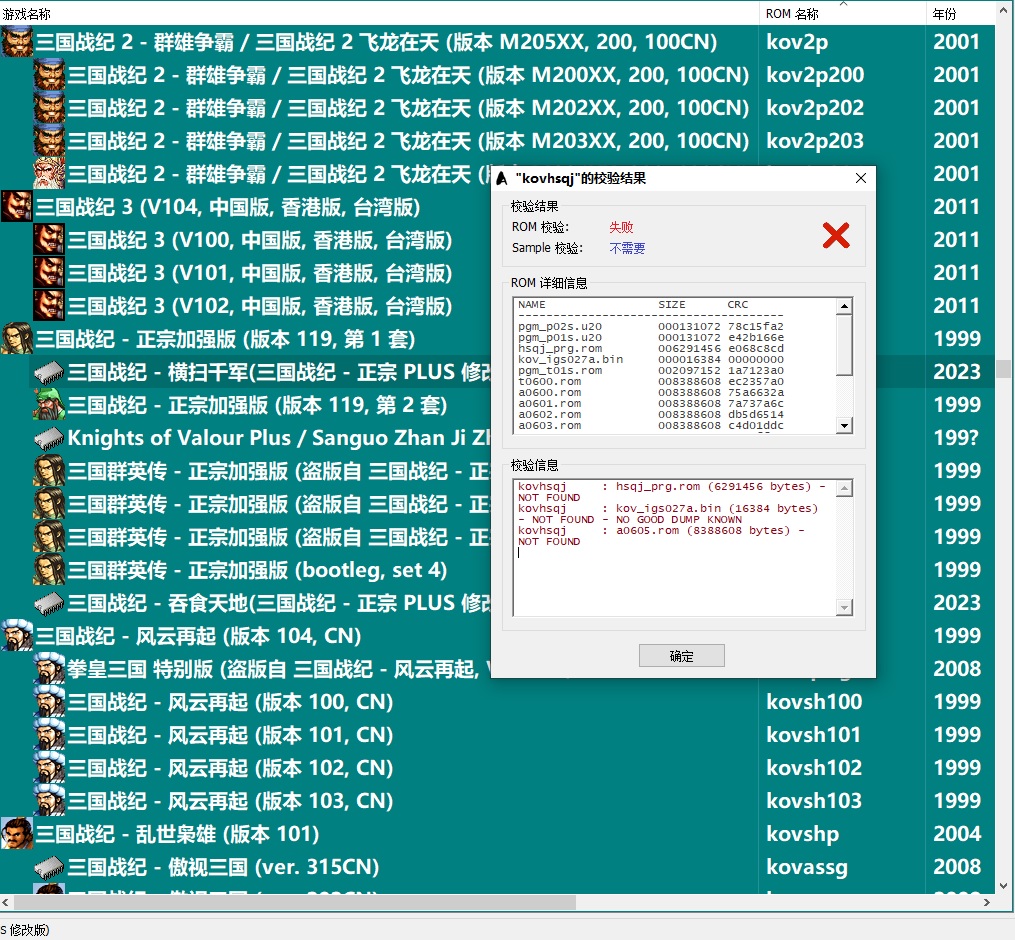Click the icon of 拳皇三国 特别版 row

49,669
